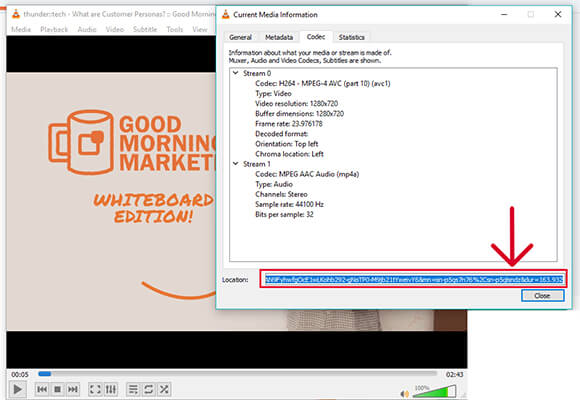Open the View menu
This screenshot has width=580, height=400.
tap(200, 29)
